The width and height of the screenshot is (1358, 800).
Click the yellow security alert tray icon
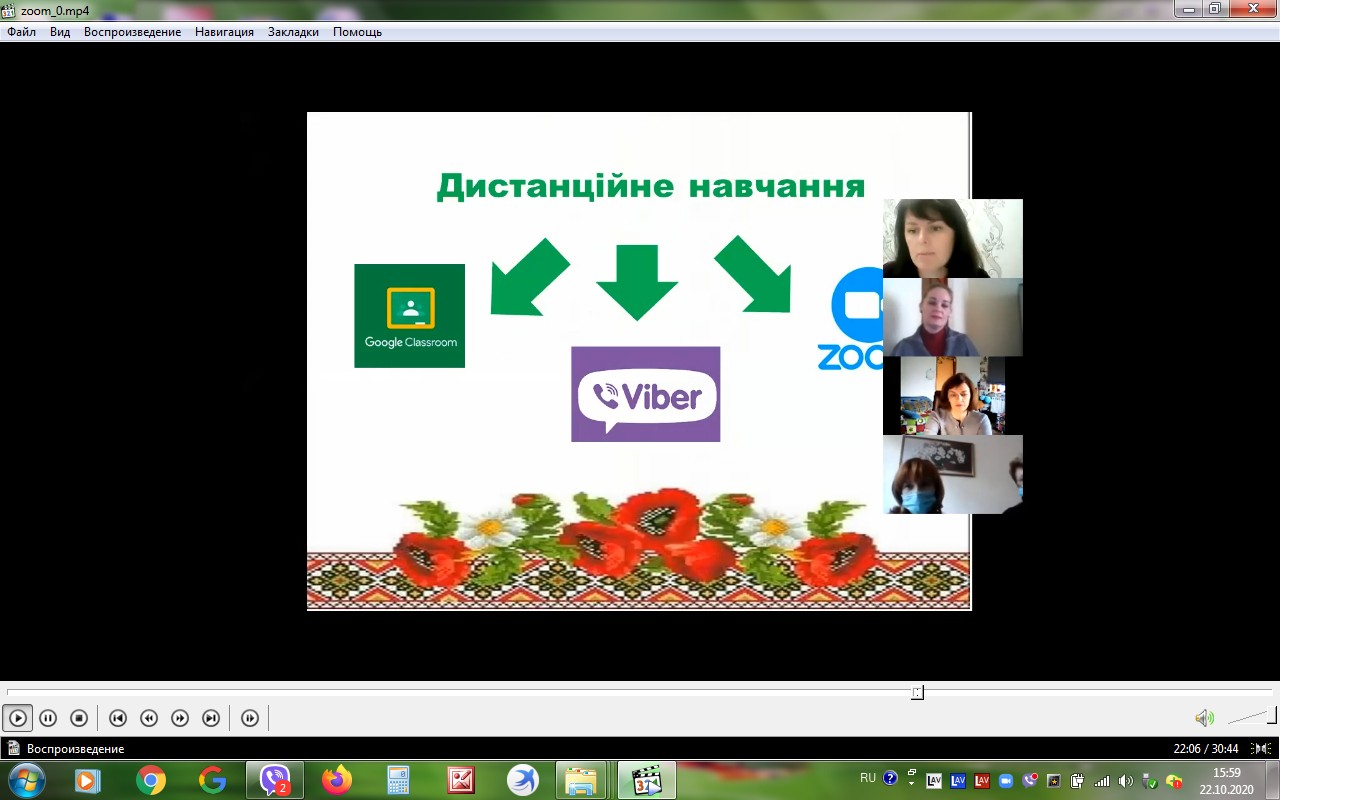pos(1174,781)
